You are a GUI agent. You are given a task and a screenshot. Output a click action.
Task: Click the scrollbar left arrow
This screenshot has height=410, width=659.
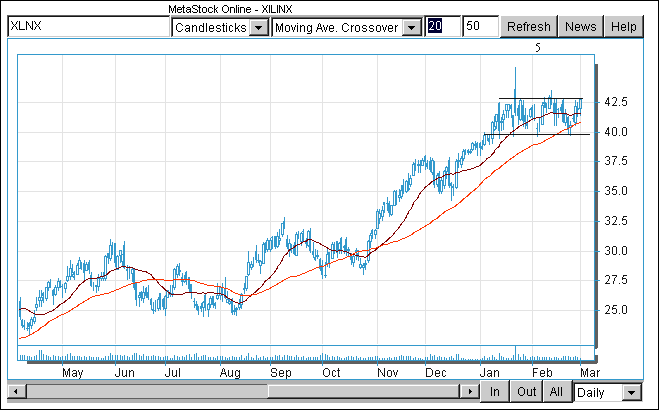[x=15, y=392]
